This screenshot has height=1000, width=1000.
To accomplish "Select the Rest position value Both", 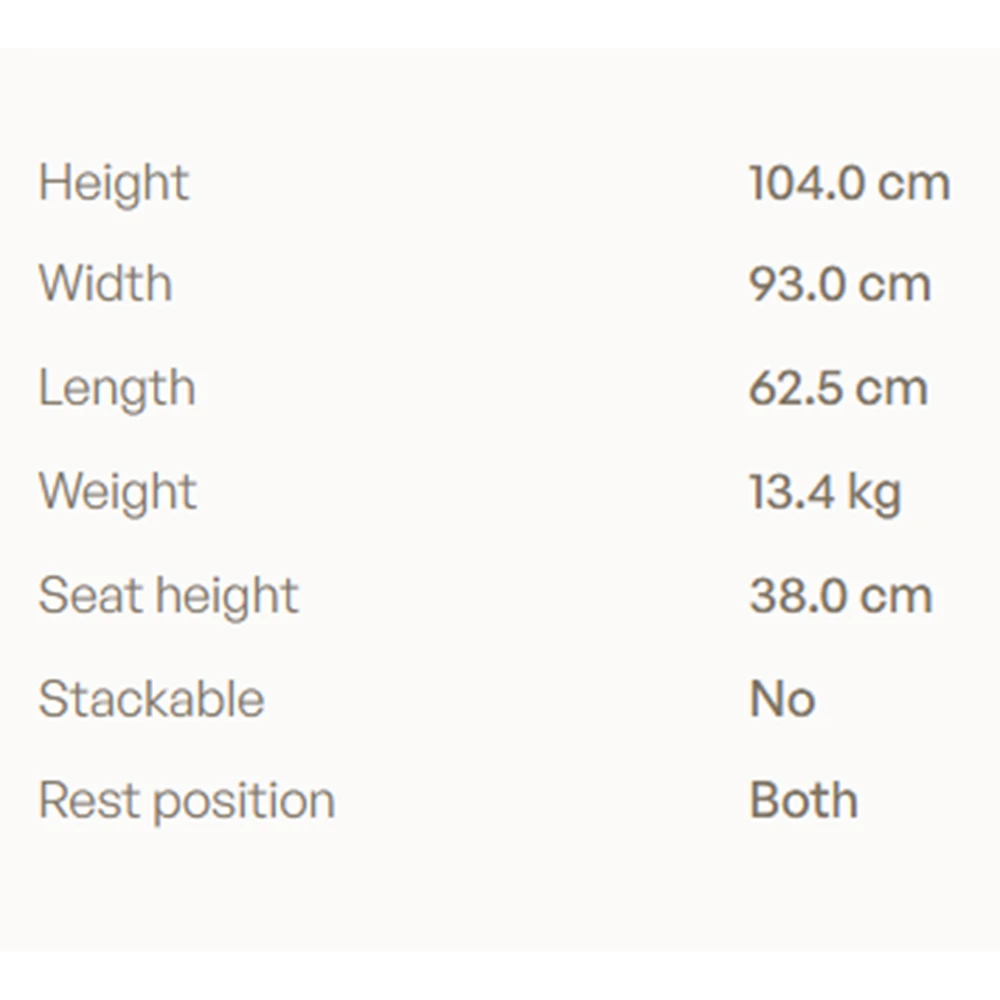I will [804, 800].
